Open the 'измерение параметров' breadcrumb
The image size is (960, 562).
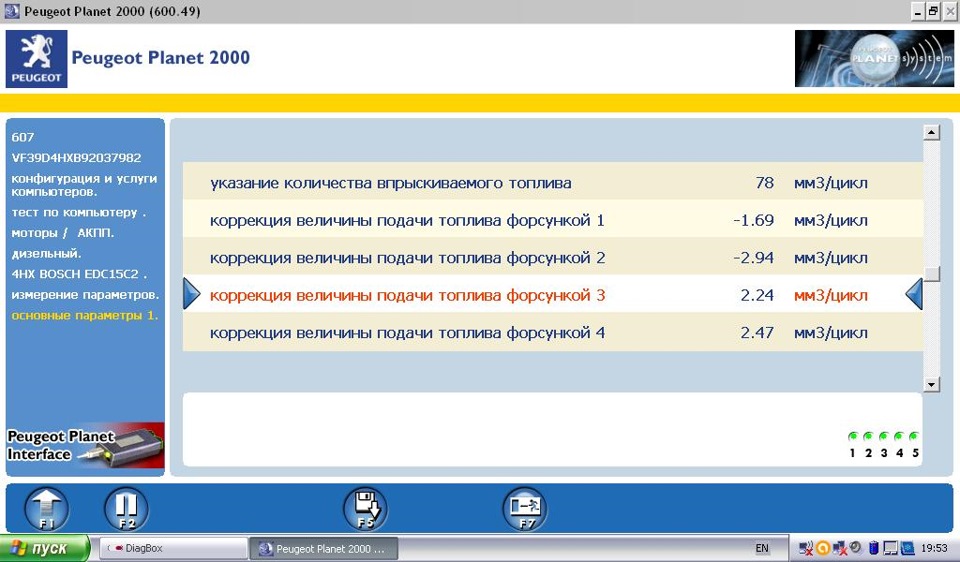(85, 294)
